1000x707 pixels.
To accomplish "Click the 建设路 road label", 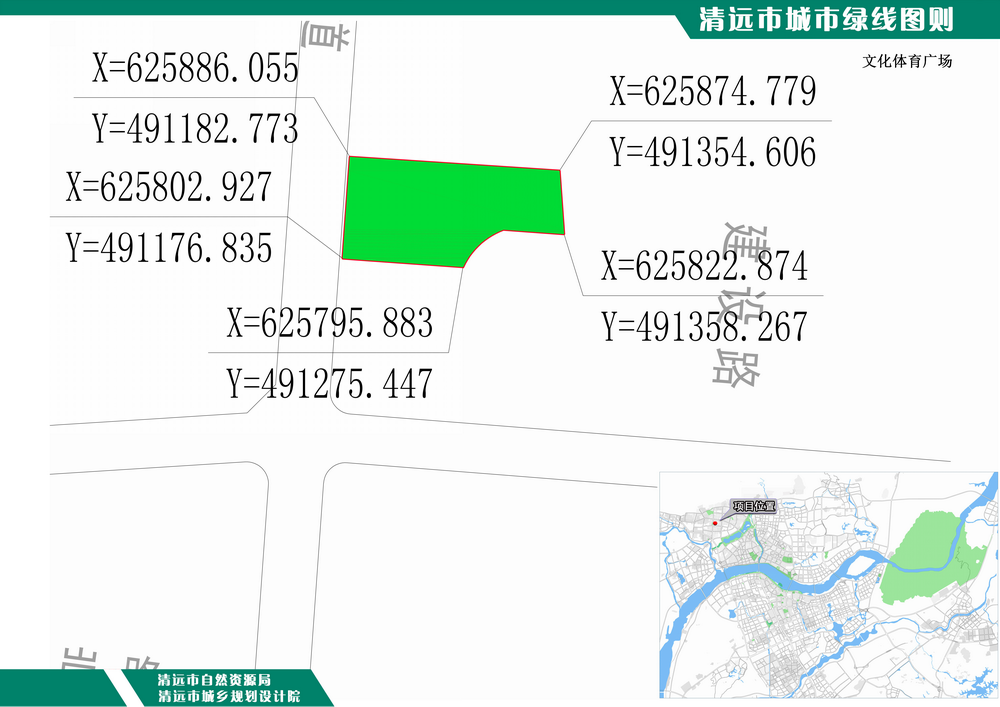I will (x=741, y=305).
